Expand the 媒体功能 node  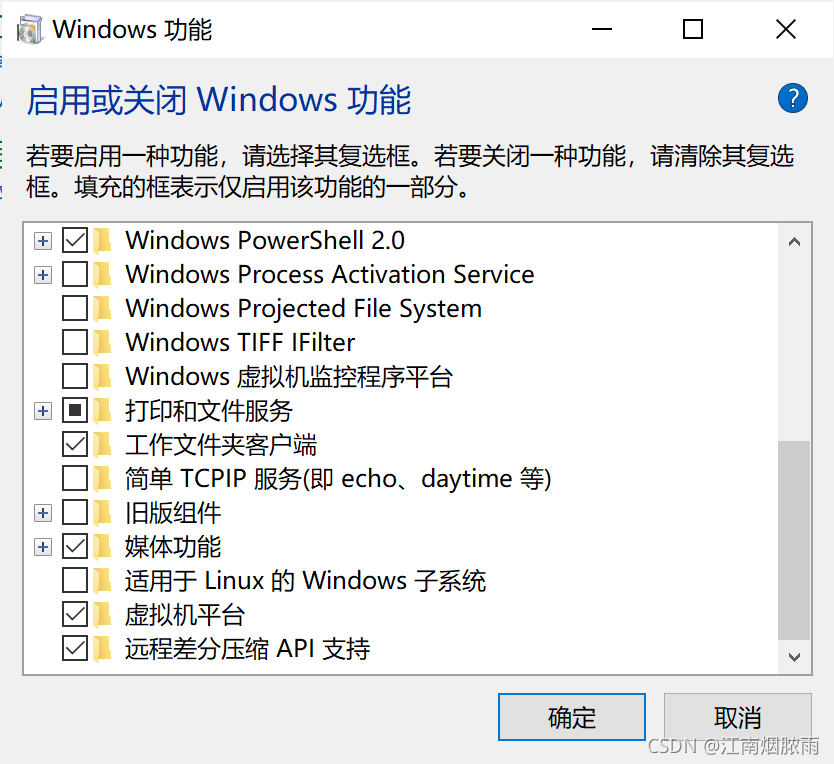tap(42, 546)
